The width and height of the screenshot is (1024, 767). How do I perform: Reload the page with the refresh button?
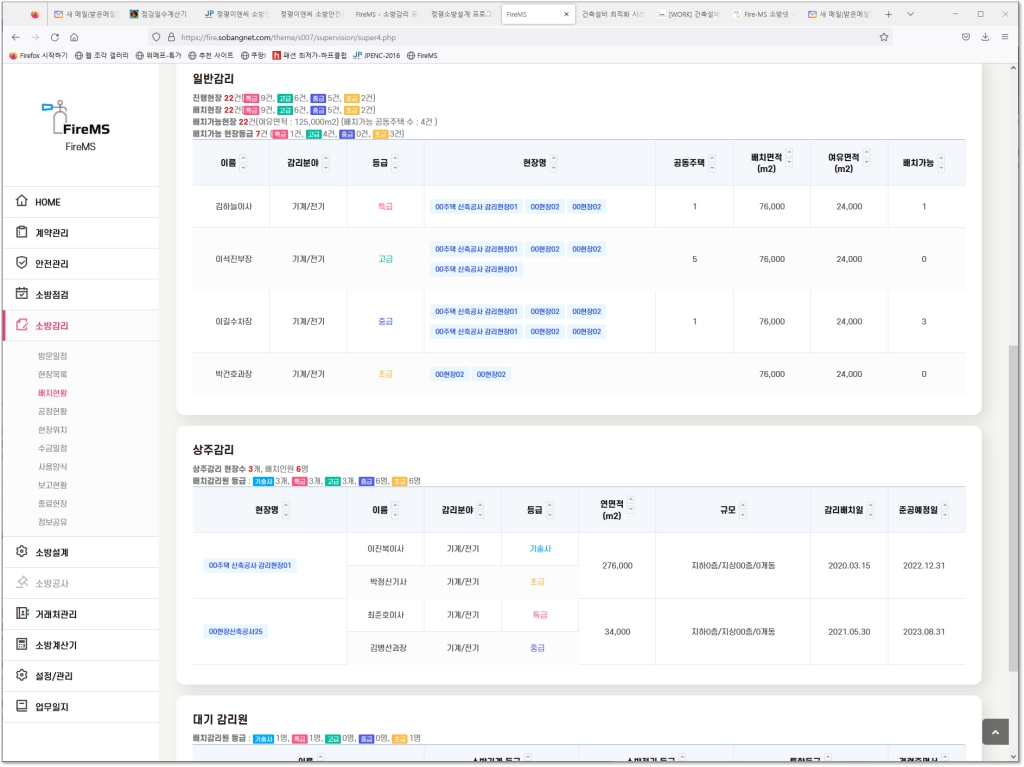pyautogui.click(x=54, y=37)
